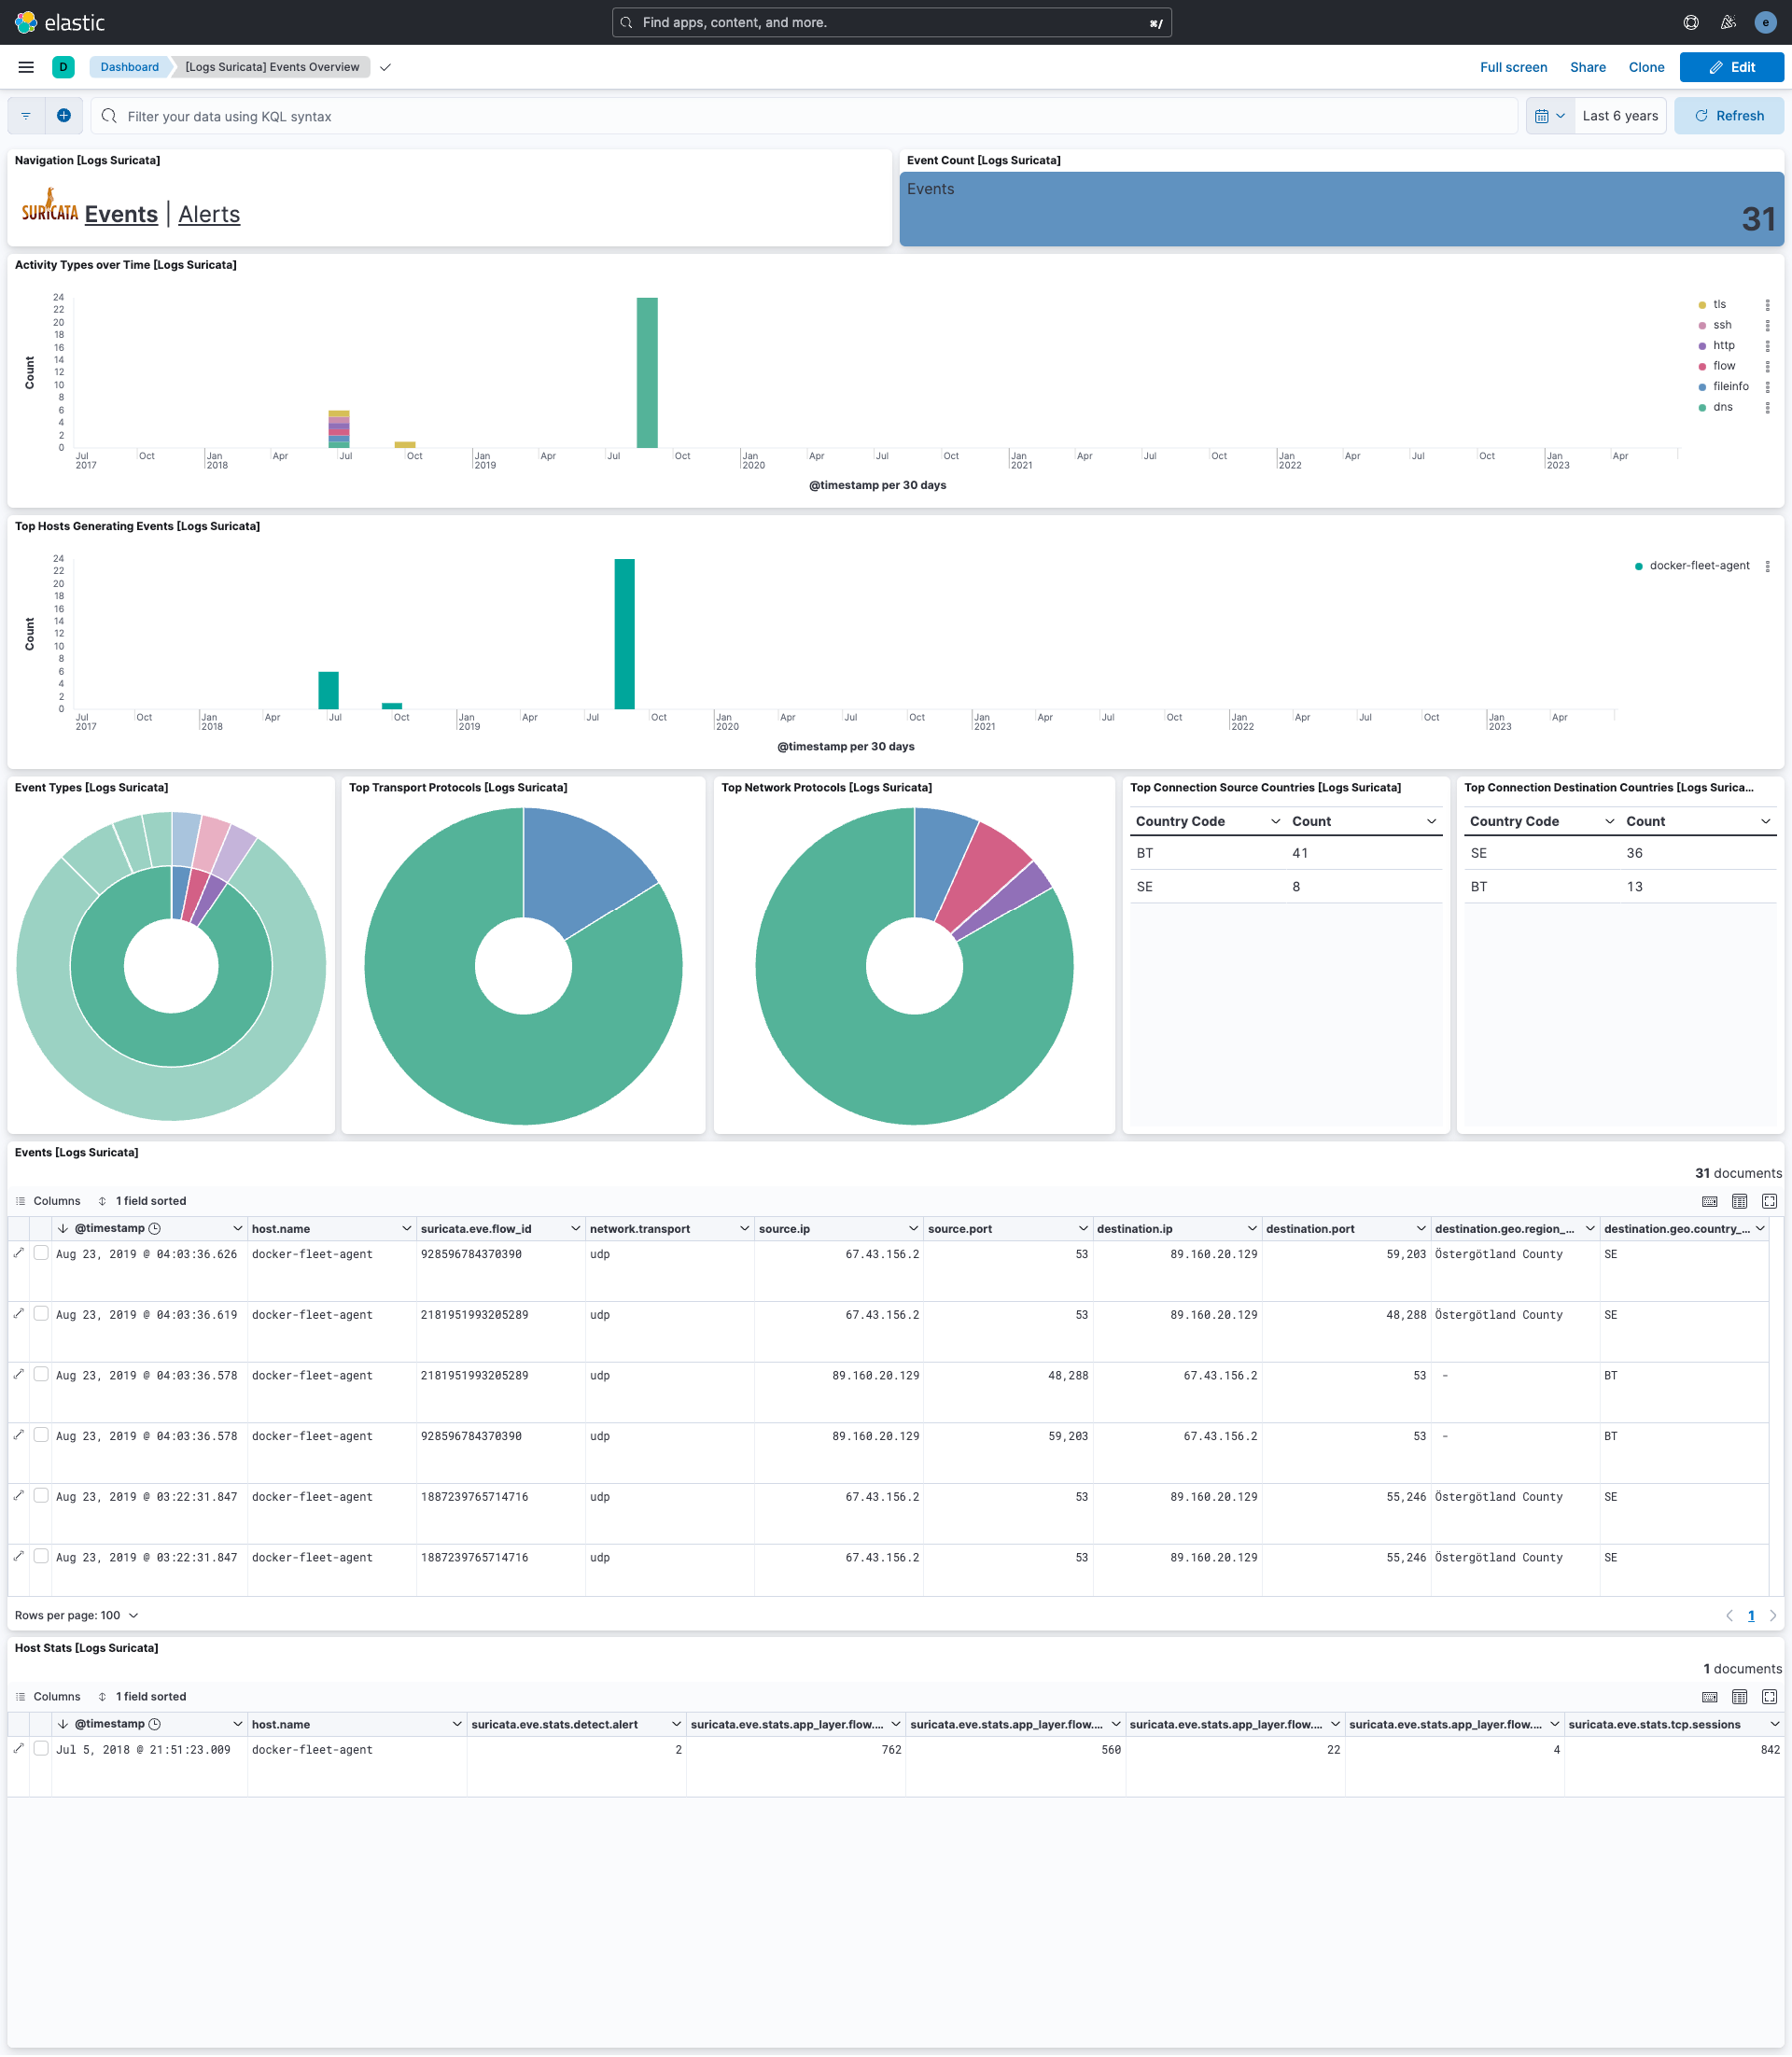Click the dns legend color dot
Screen dimensions: 1792x2057
pos(1702,408)
